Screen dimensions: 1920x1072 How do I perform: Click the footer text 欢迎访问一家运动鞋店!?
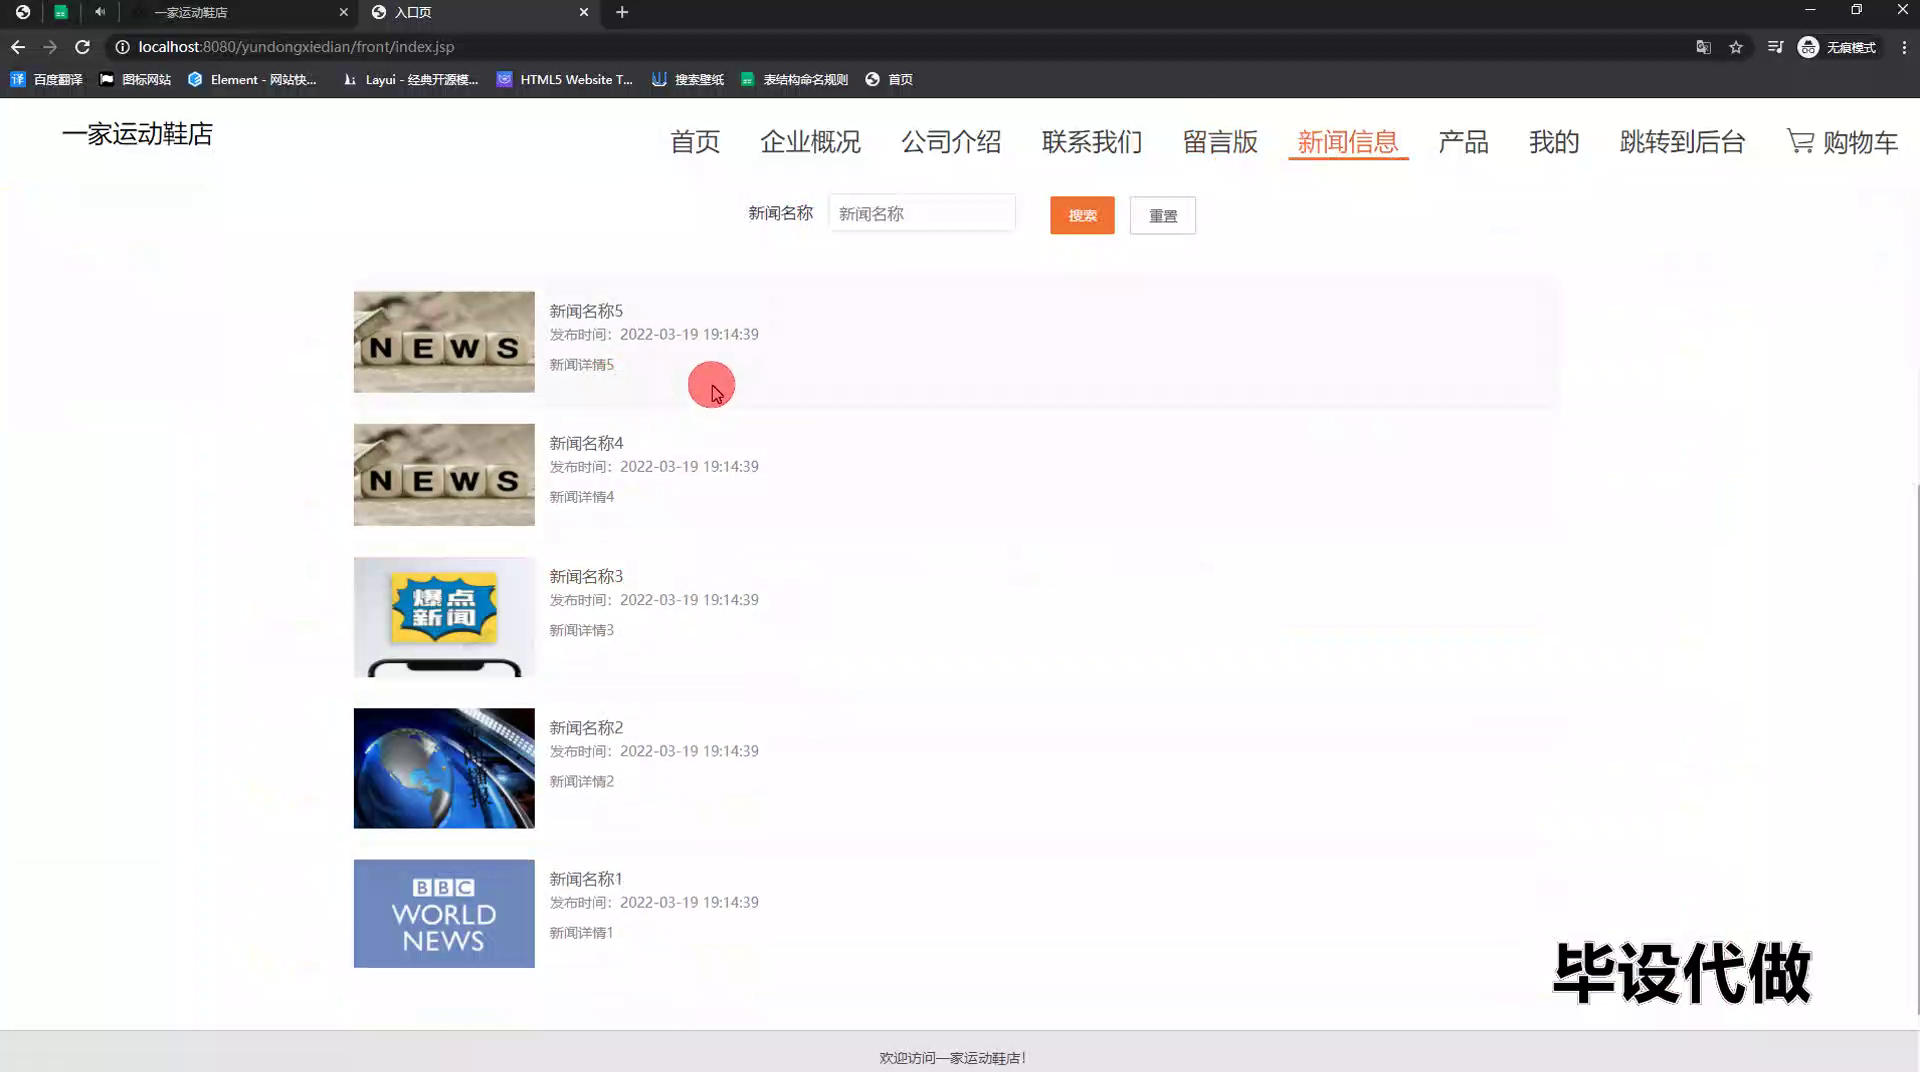pos(952,1057)
